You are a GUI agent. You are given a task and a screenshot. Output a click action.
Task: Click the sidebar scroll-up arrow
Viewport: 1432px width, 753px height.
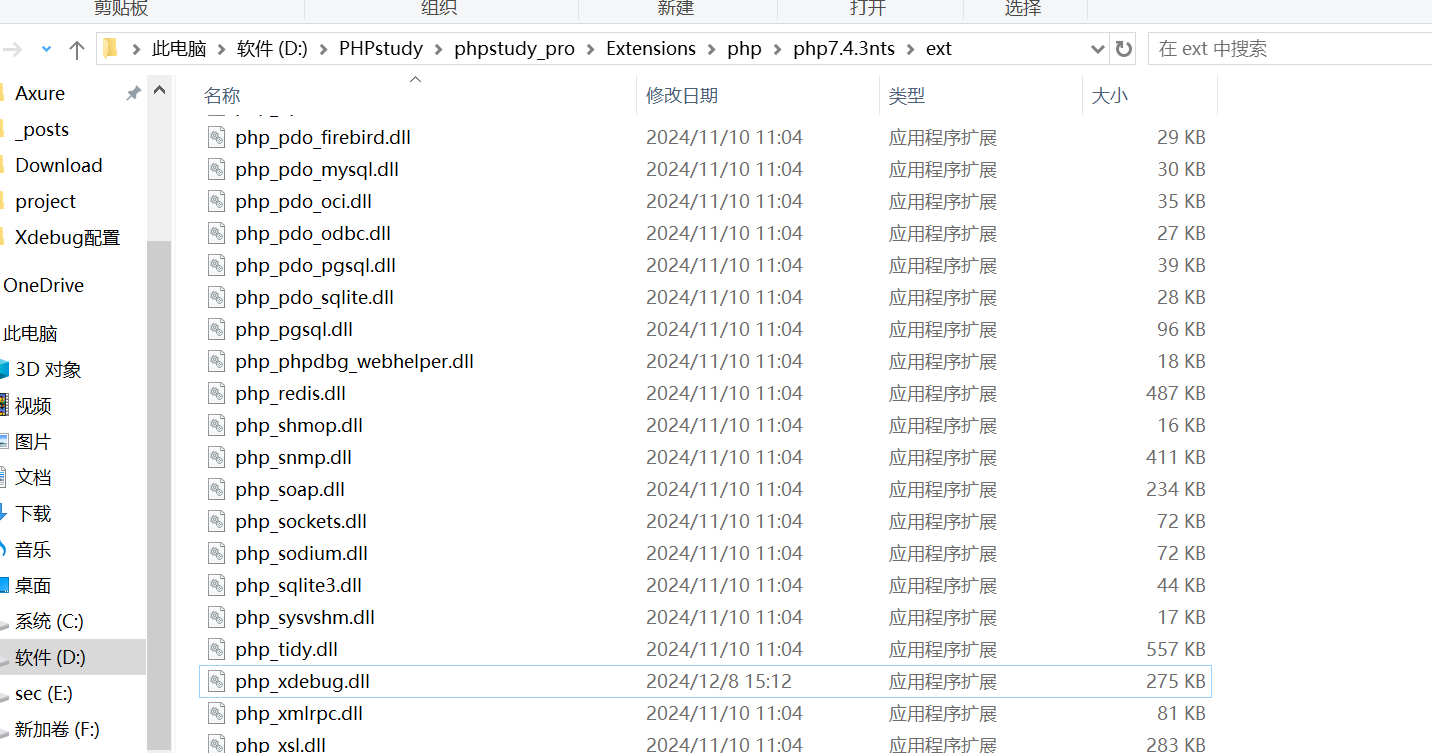(159, 92)
